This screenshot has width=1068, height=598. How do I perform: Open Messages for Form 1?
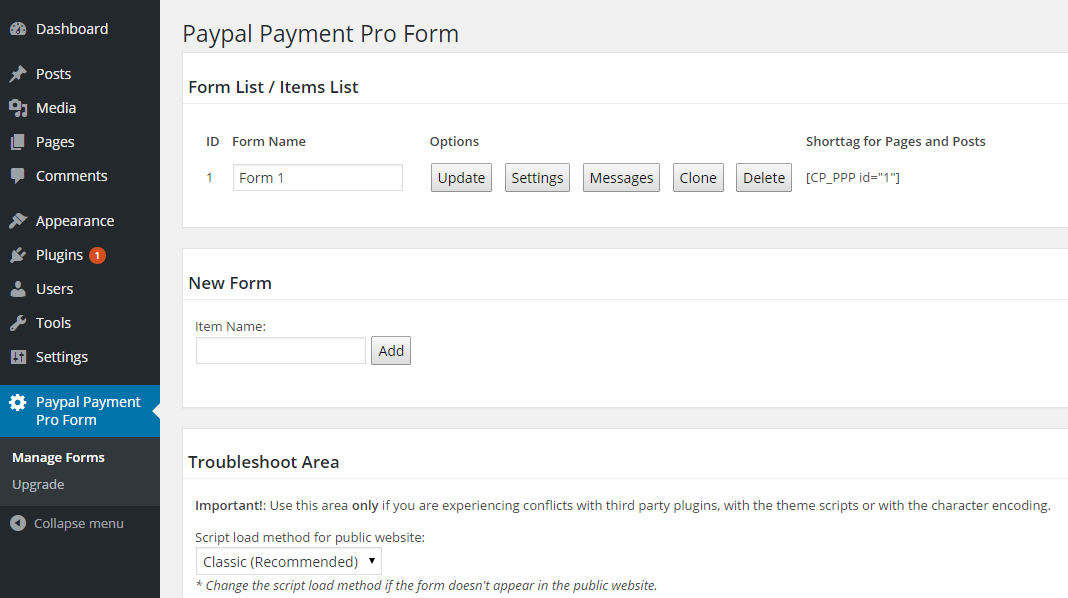pyautogui.click(x=621, y=178)
